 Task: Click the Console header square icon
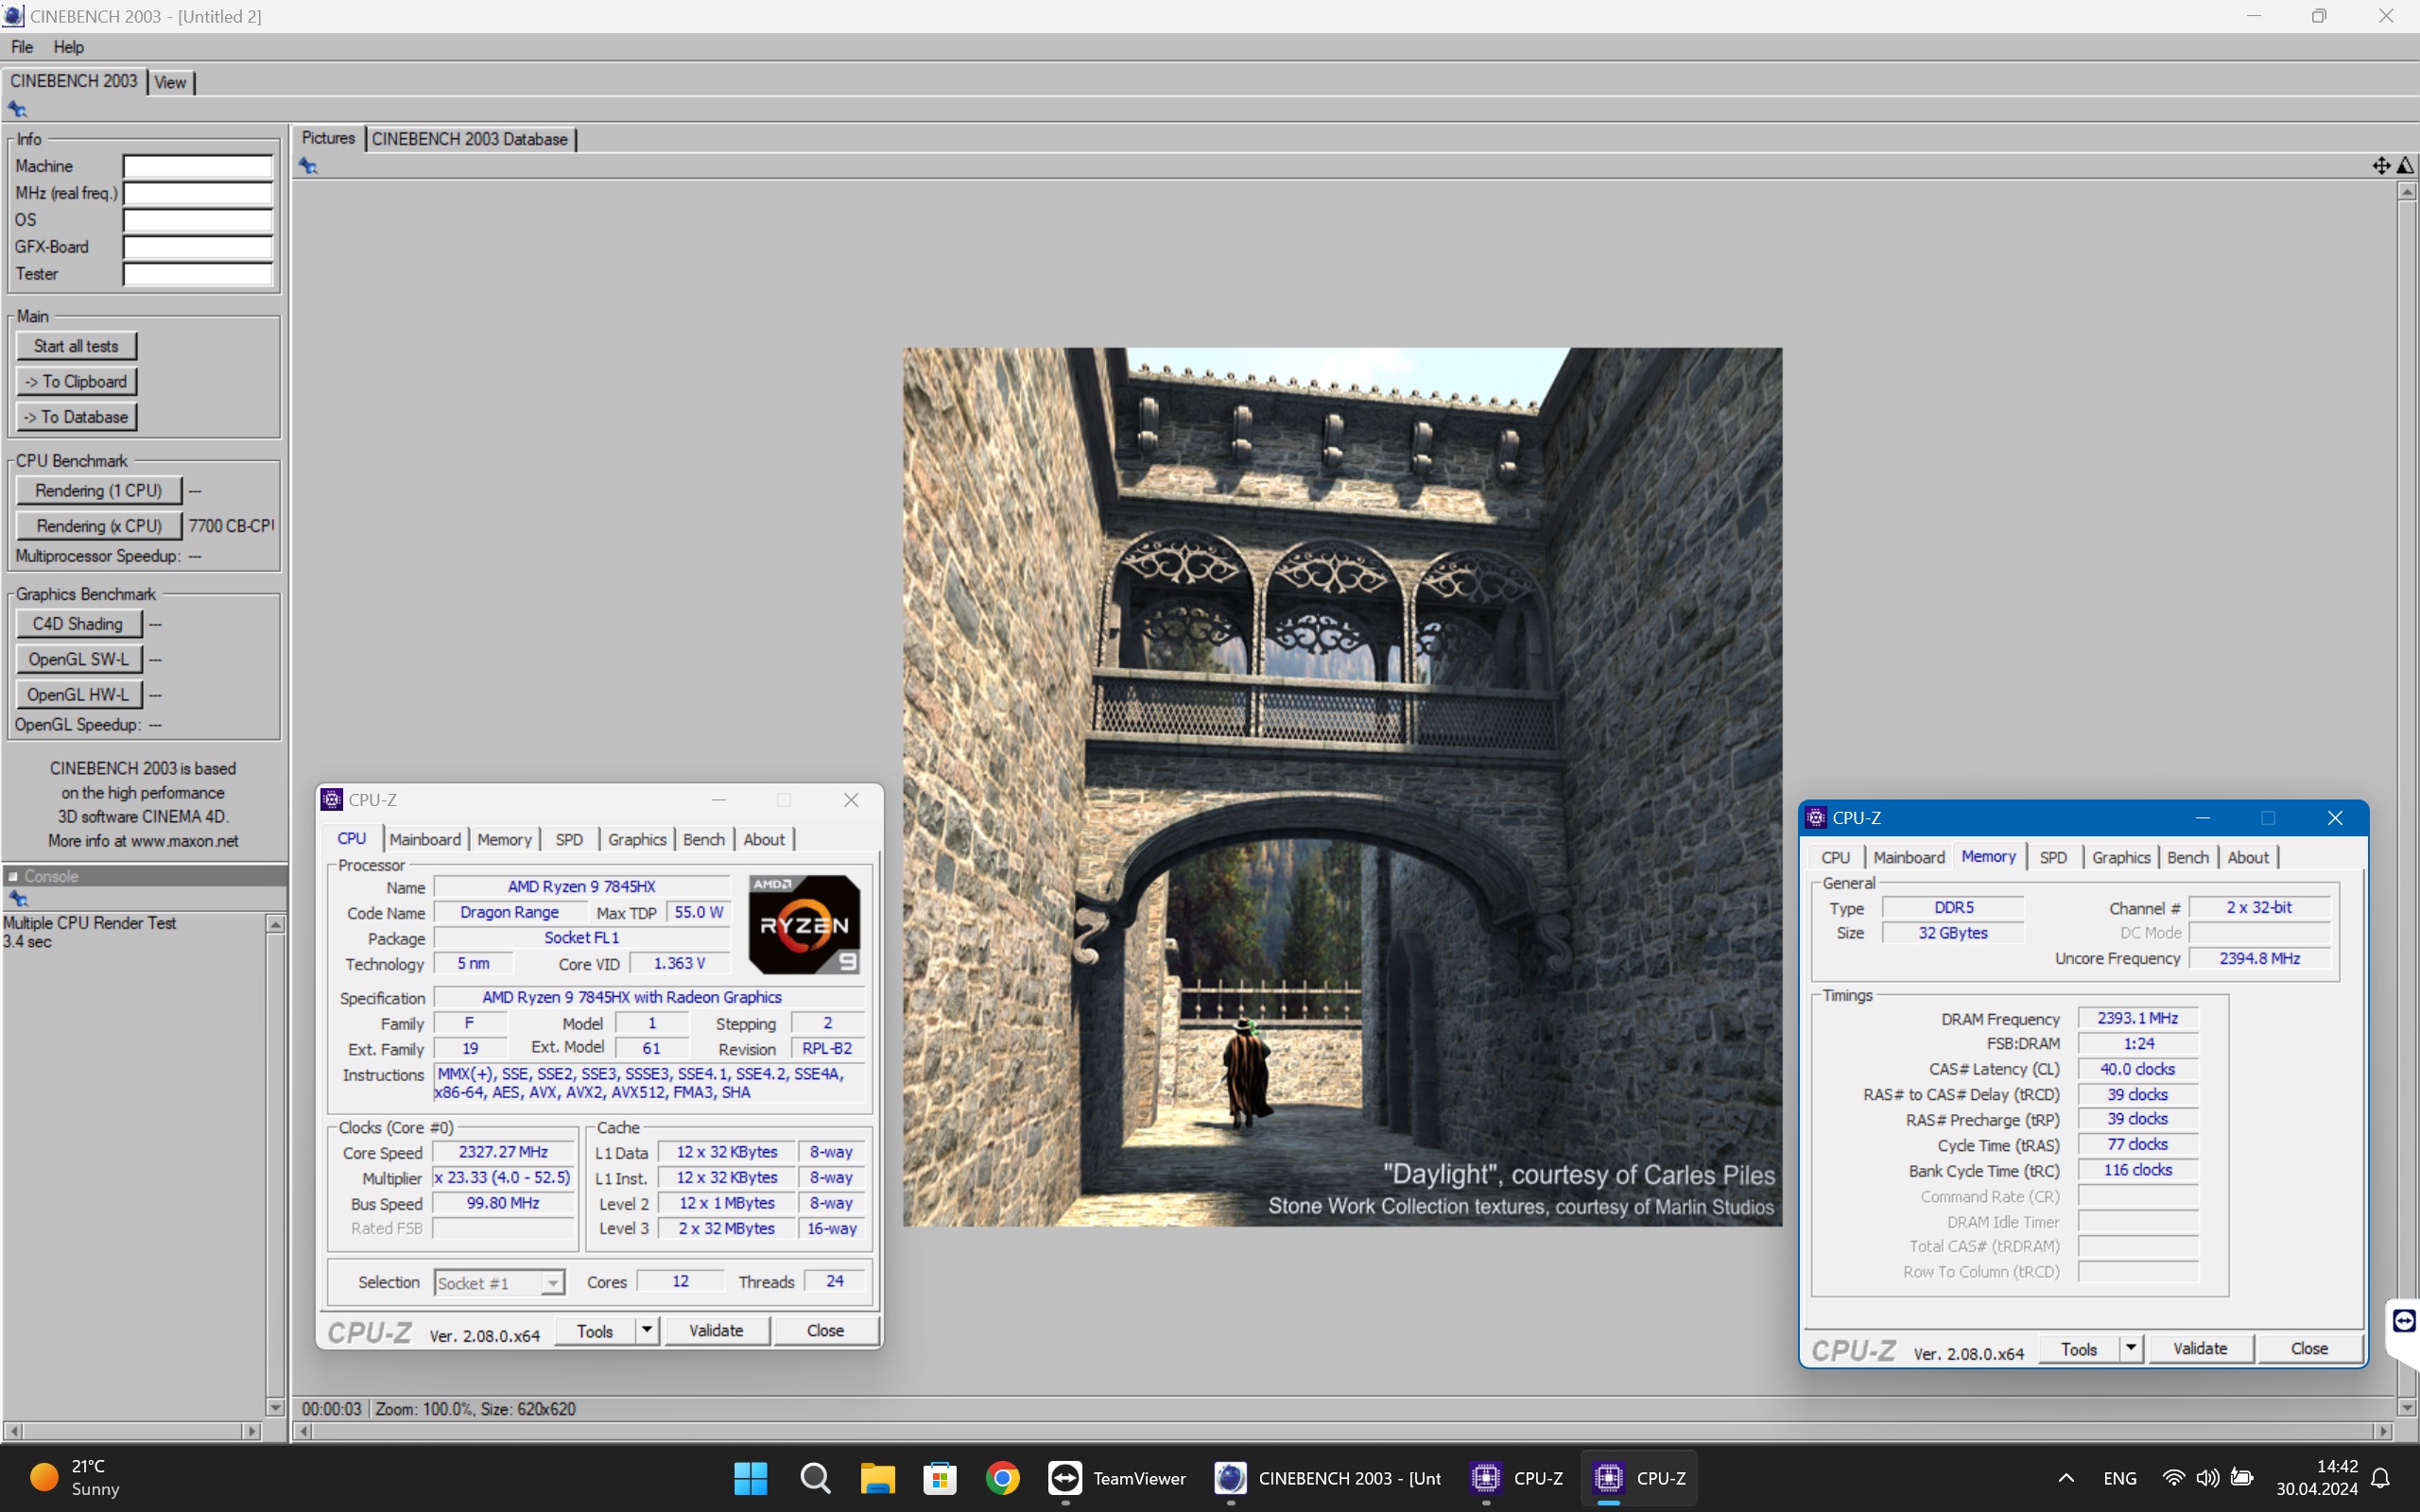click(x=13, y=876)
